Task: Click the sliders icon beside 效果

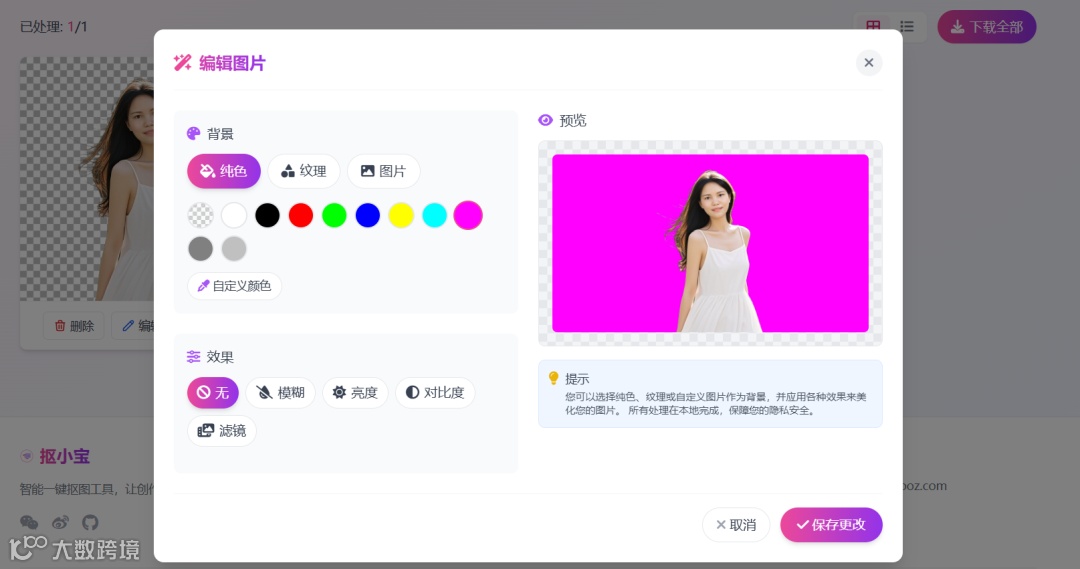Action: click(x=194, y=357)
